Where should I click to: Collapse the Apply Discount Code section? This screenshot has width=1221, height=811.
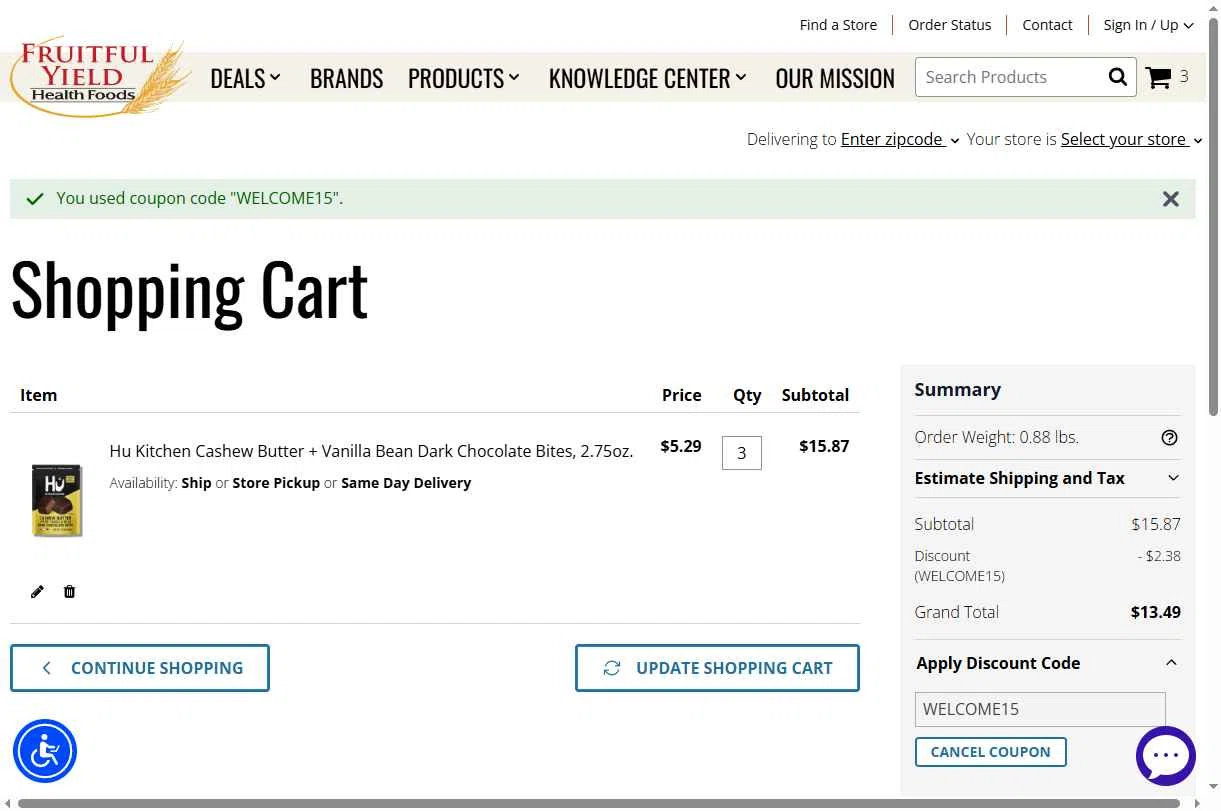(x=1047, y=663)
